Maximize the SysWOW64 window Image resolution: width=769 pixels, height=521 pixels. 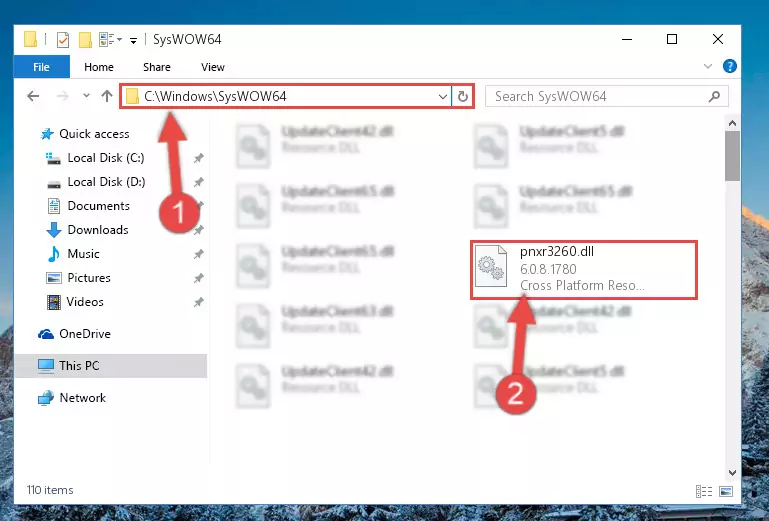(672, 39)
